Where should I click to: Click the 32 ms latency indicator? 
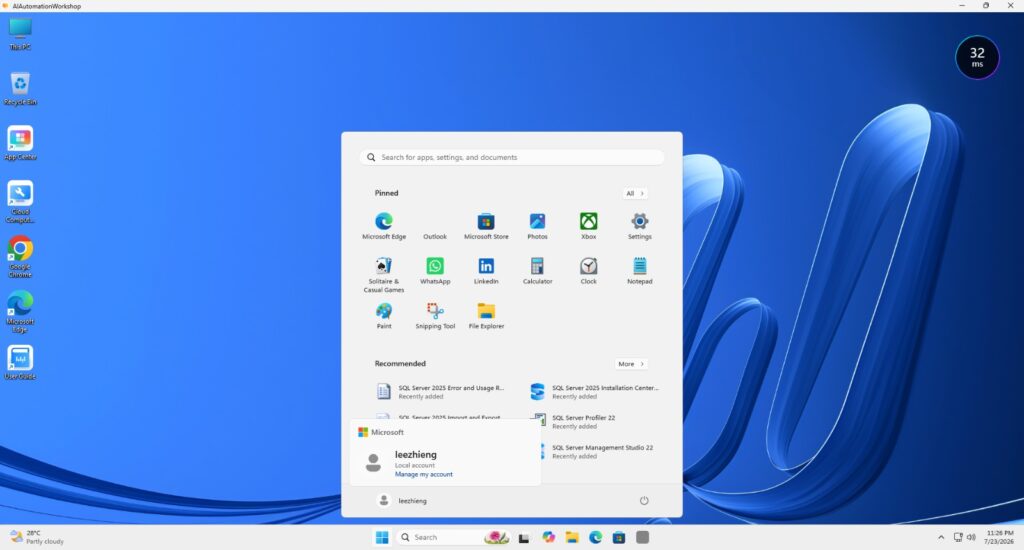(x=977, y=57)
